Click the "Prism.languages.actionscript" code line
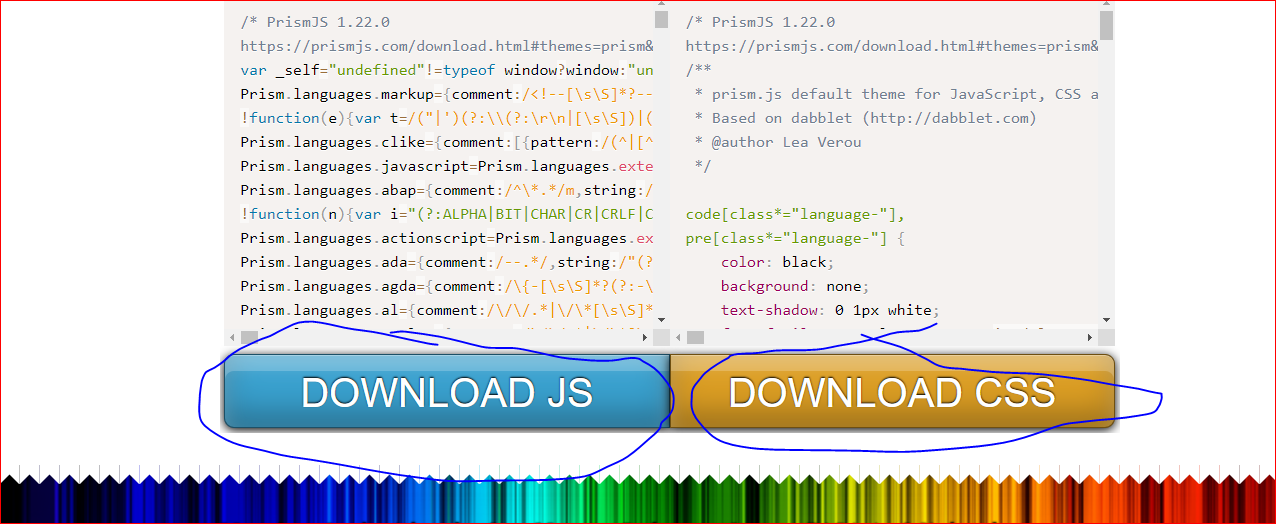 (447, 238)
